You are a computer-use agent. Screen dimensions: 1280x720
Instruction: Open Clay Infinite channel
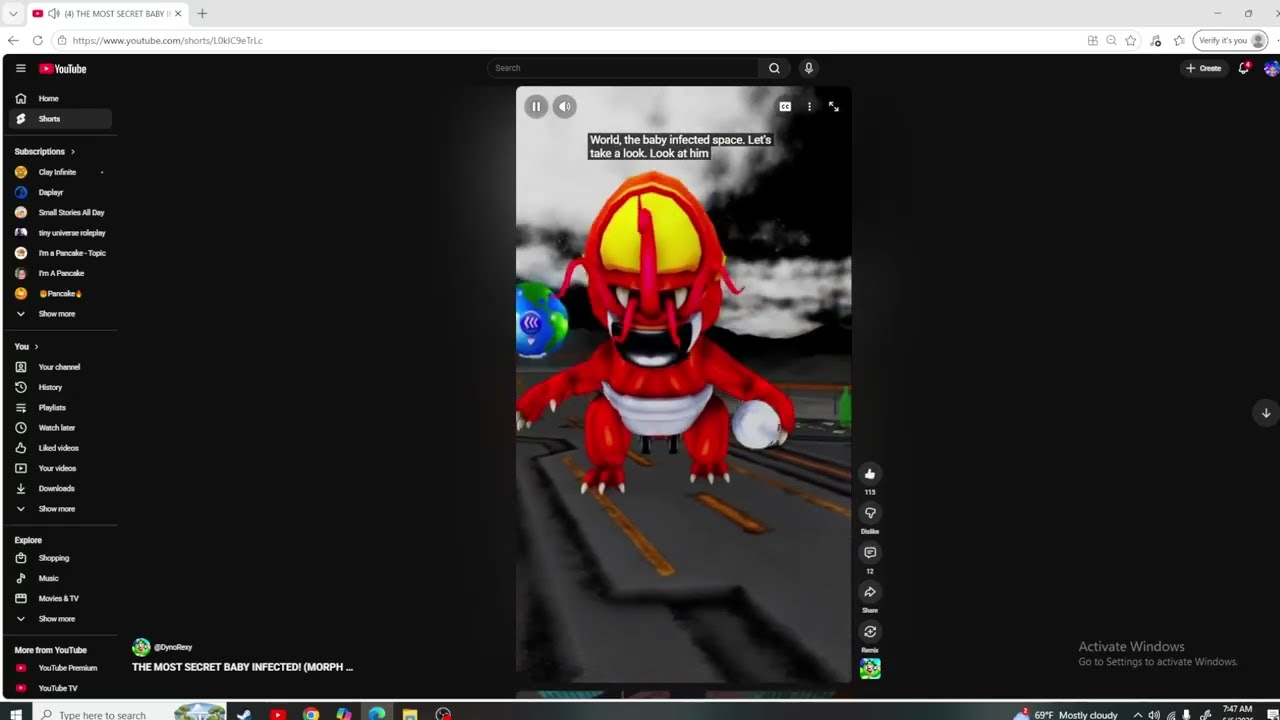click(60, 172)
